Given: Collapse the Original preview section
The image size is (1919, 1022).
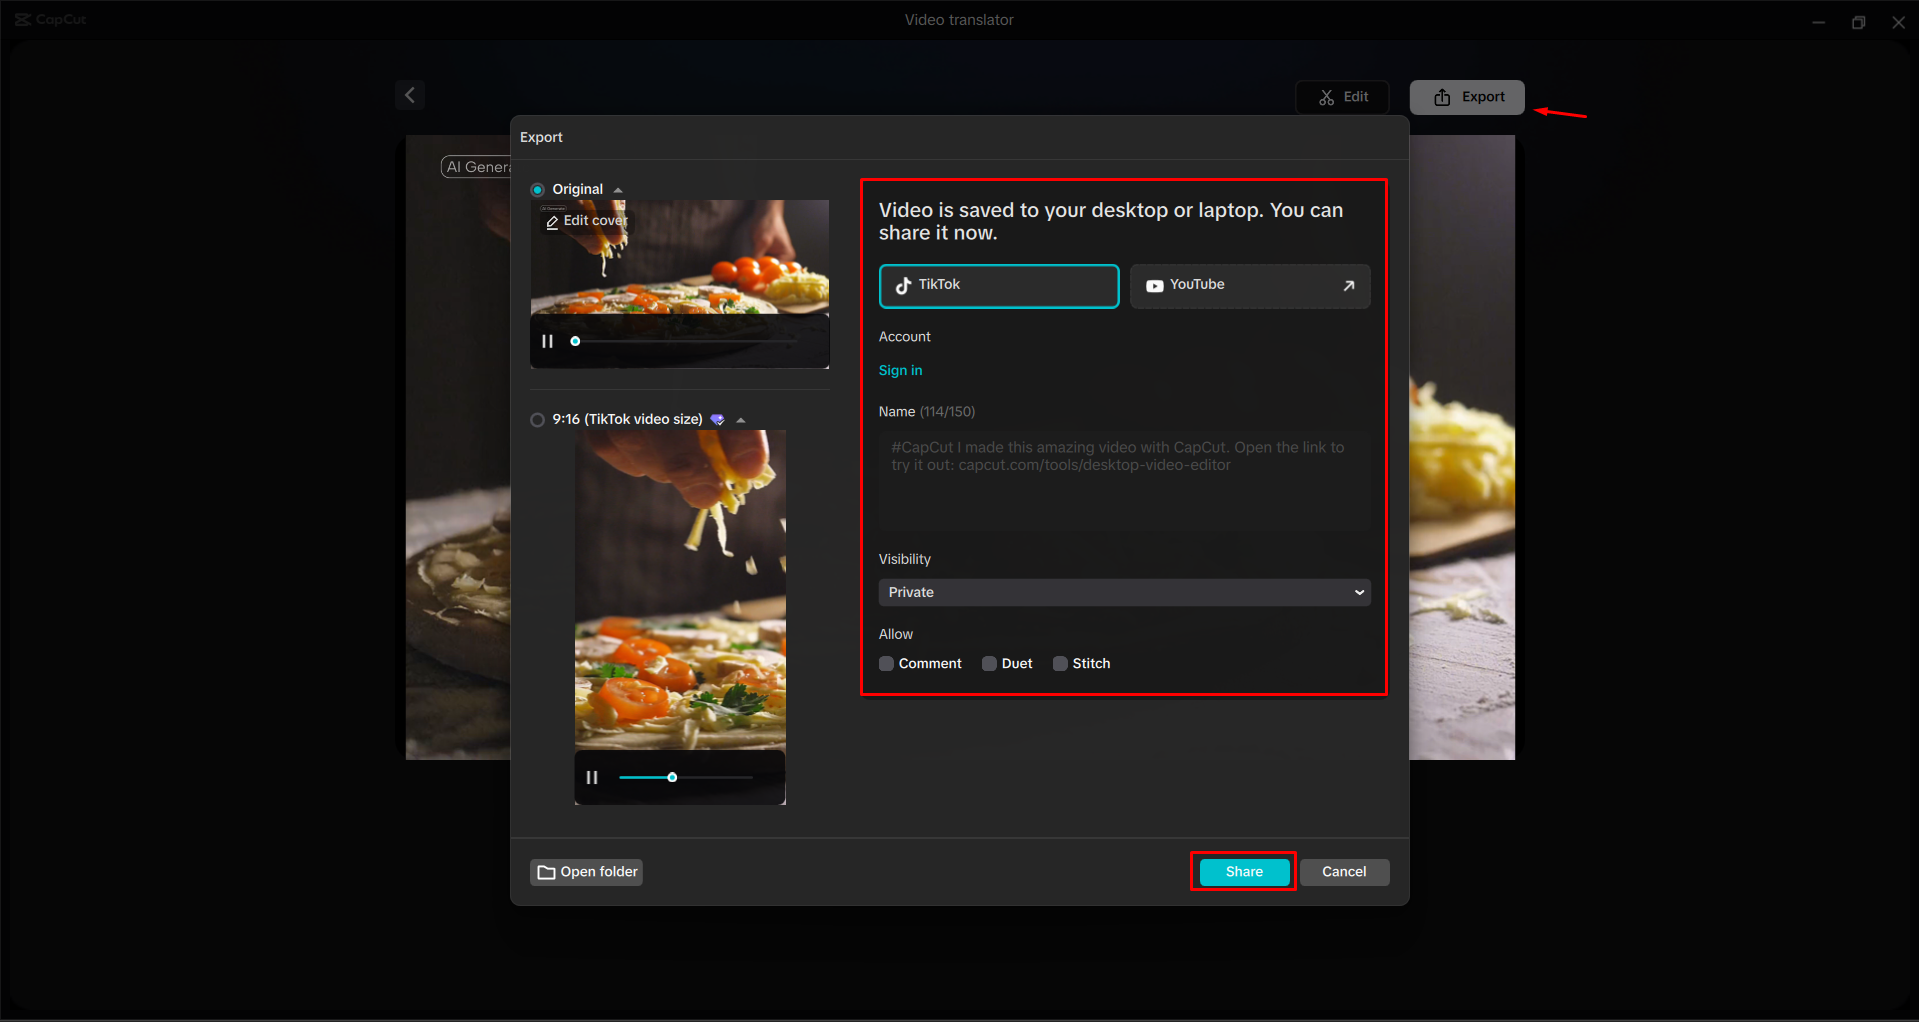Looking at the screenshot, I should point(618,190).
